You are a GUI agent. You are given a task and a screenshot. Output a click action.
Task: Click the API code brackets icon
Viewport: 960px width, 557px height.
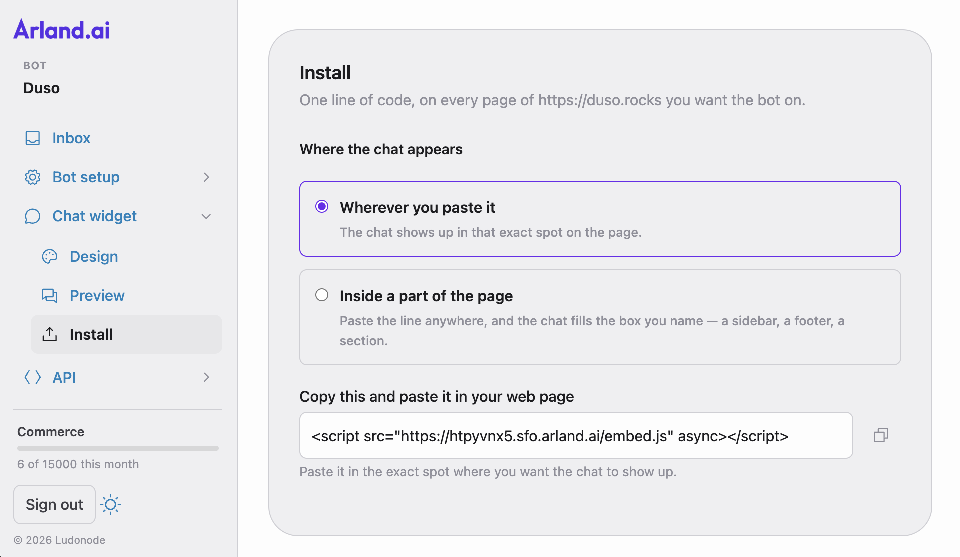click(x=32, y=377)
